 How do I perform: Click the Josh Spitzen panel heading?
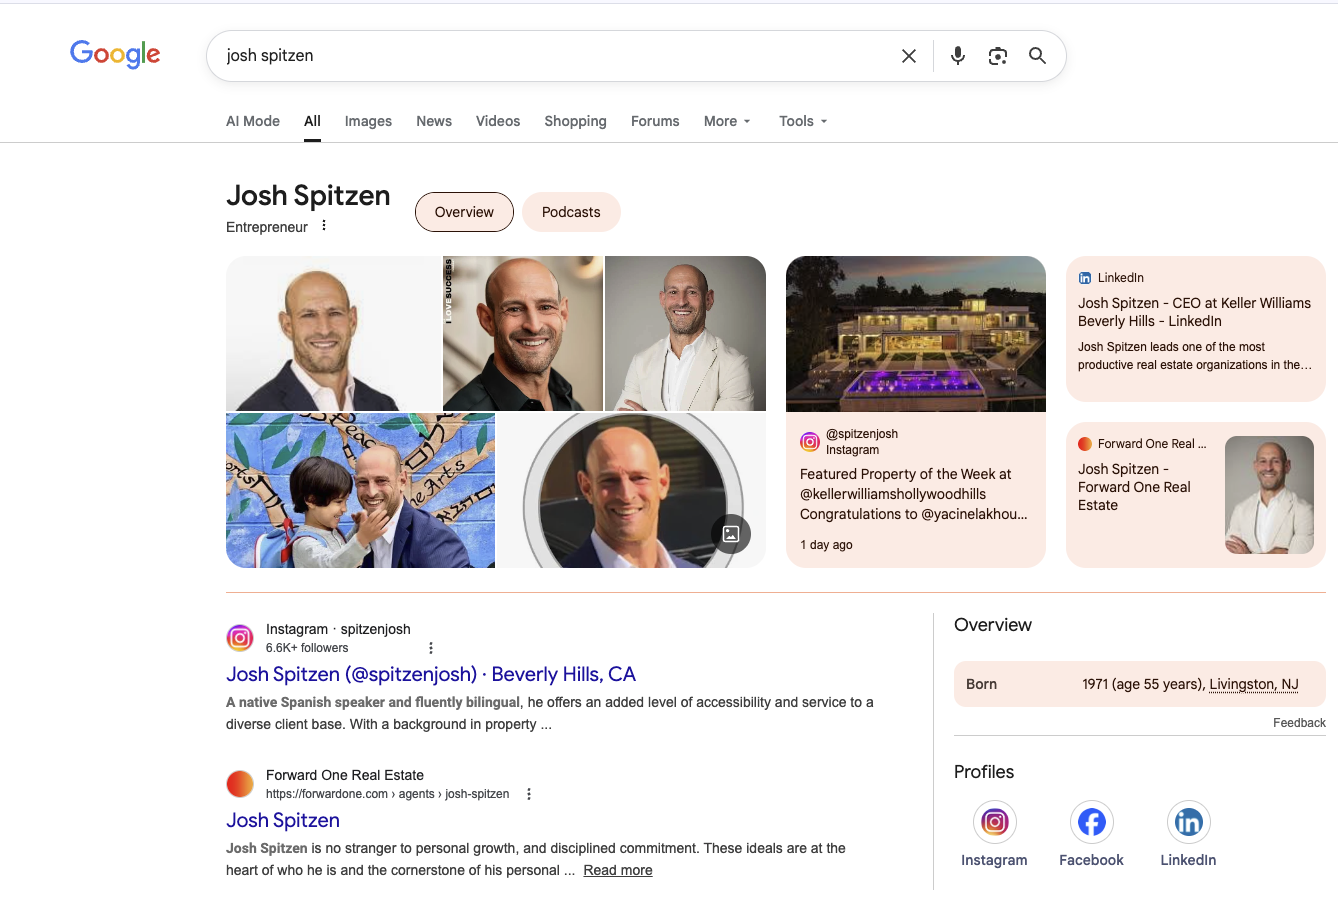(x=308, y=195)
